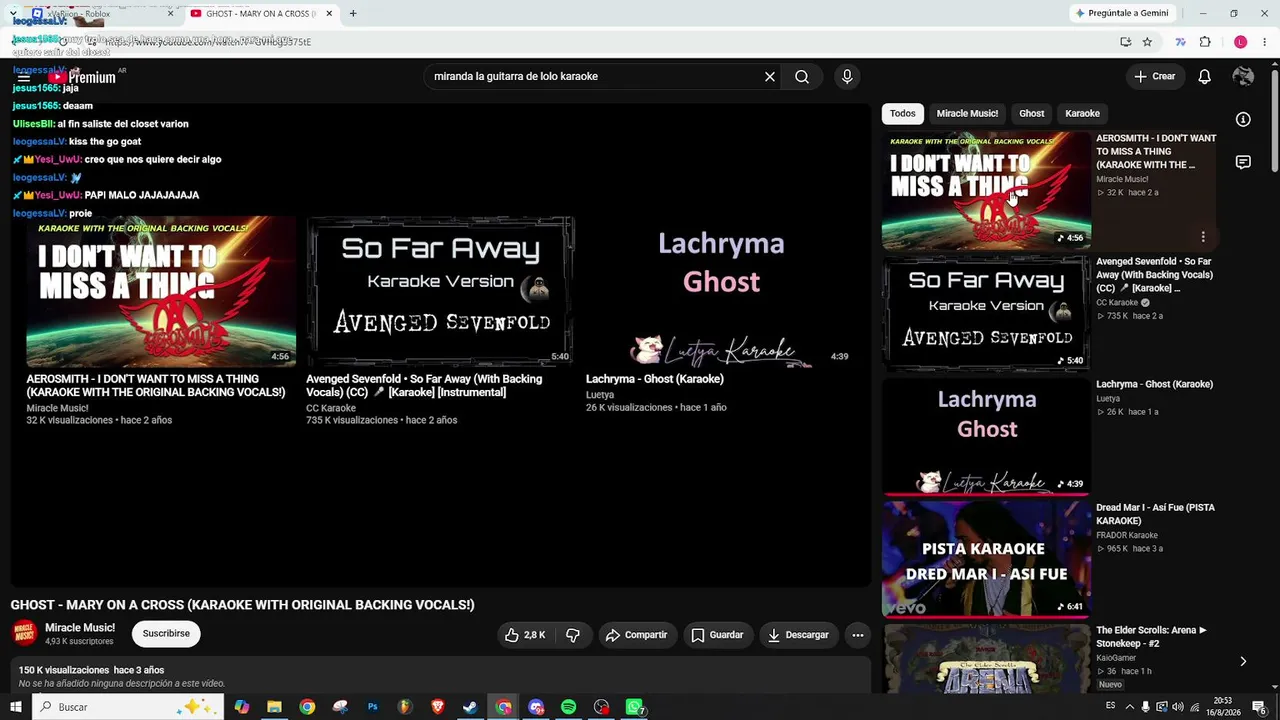Show hidden system tray icons
The width and height of the screenshot is (1280, 720).
coord(1129,707)
